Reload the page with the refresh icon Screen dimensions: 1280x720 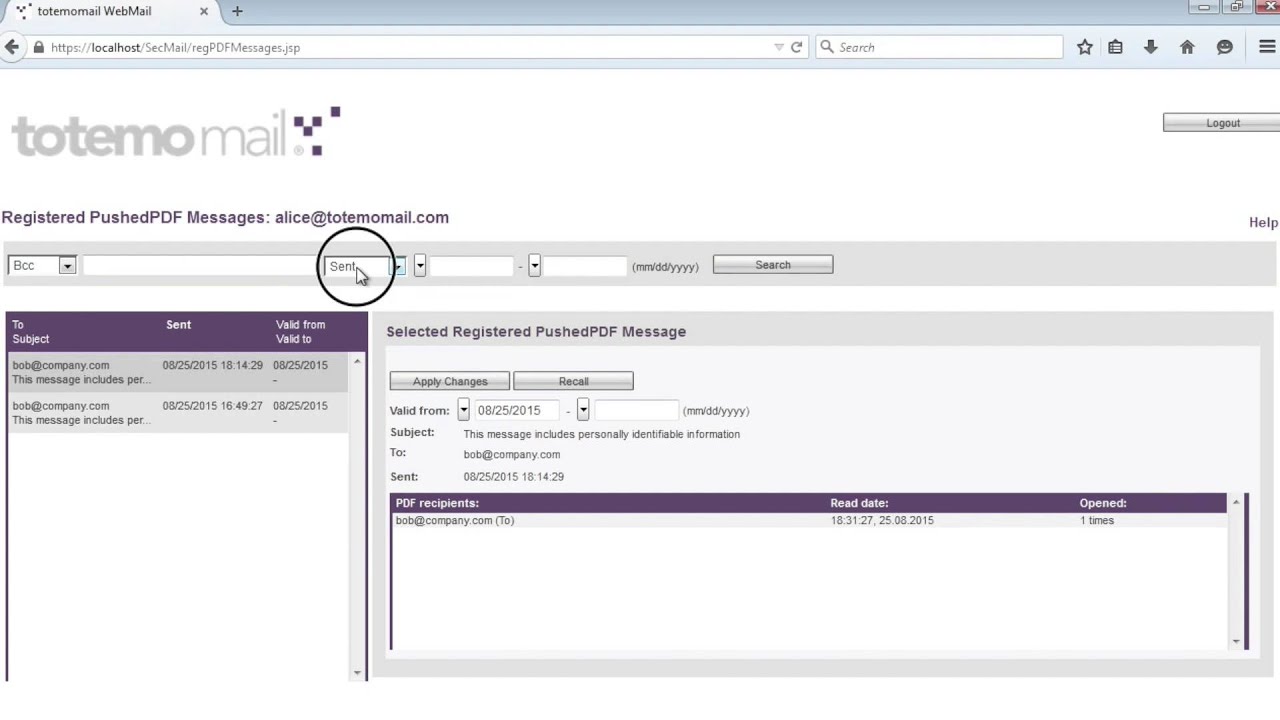796,47
